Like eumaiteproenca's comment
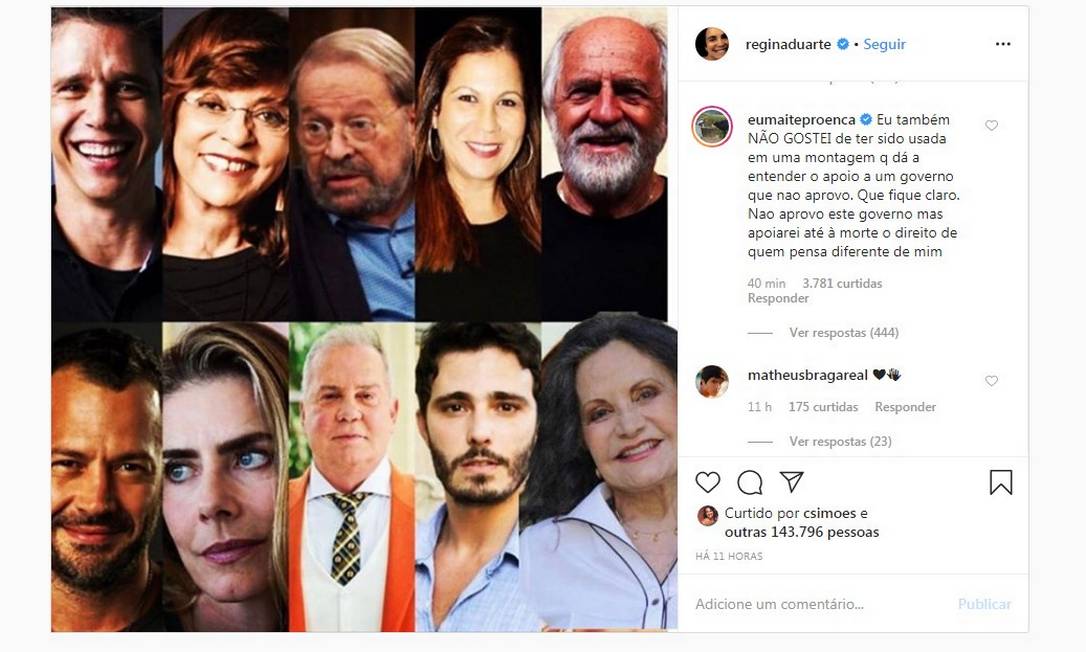 pos(992,126)
